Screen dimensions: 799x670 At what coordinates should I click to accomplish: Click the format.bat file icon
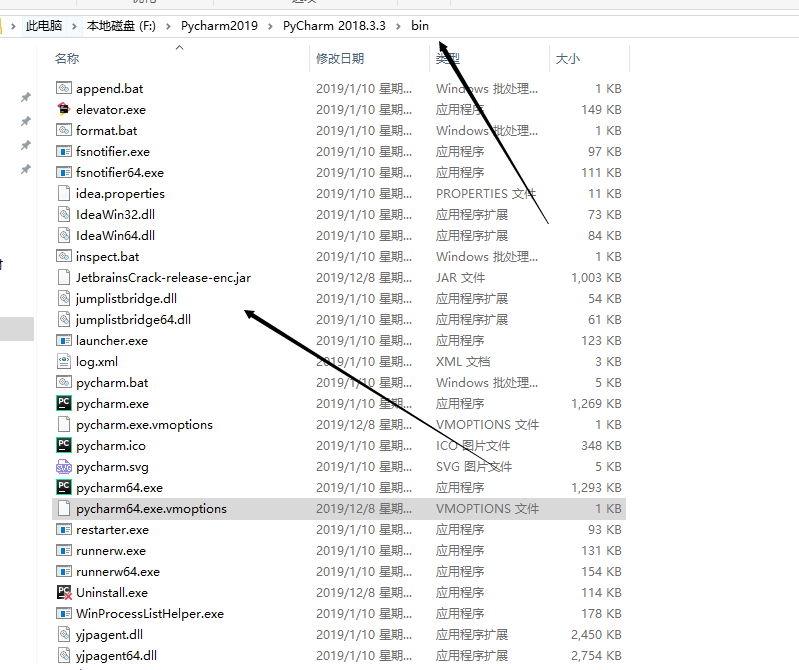(x=64, y=130)
